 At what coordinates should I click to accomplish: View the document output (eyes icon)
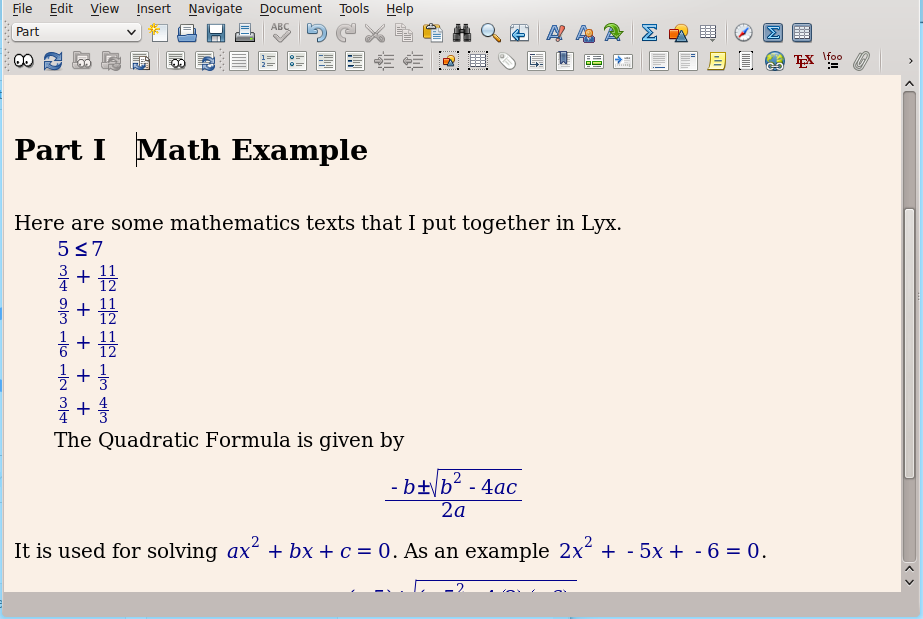coord(24,61)
